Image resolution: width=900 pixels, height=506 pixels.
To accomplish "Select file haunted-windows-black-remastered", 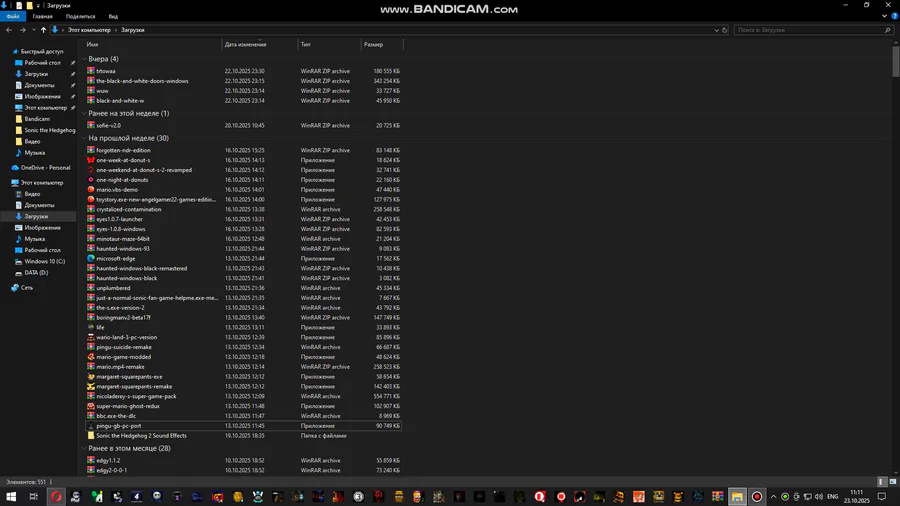I will tap(141, 268).
